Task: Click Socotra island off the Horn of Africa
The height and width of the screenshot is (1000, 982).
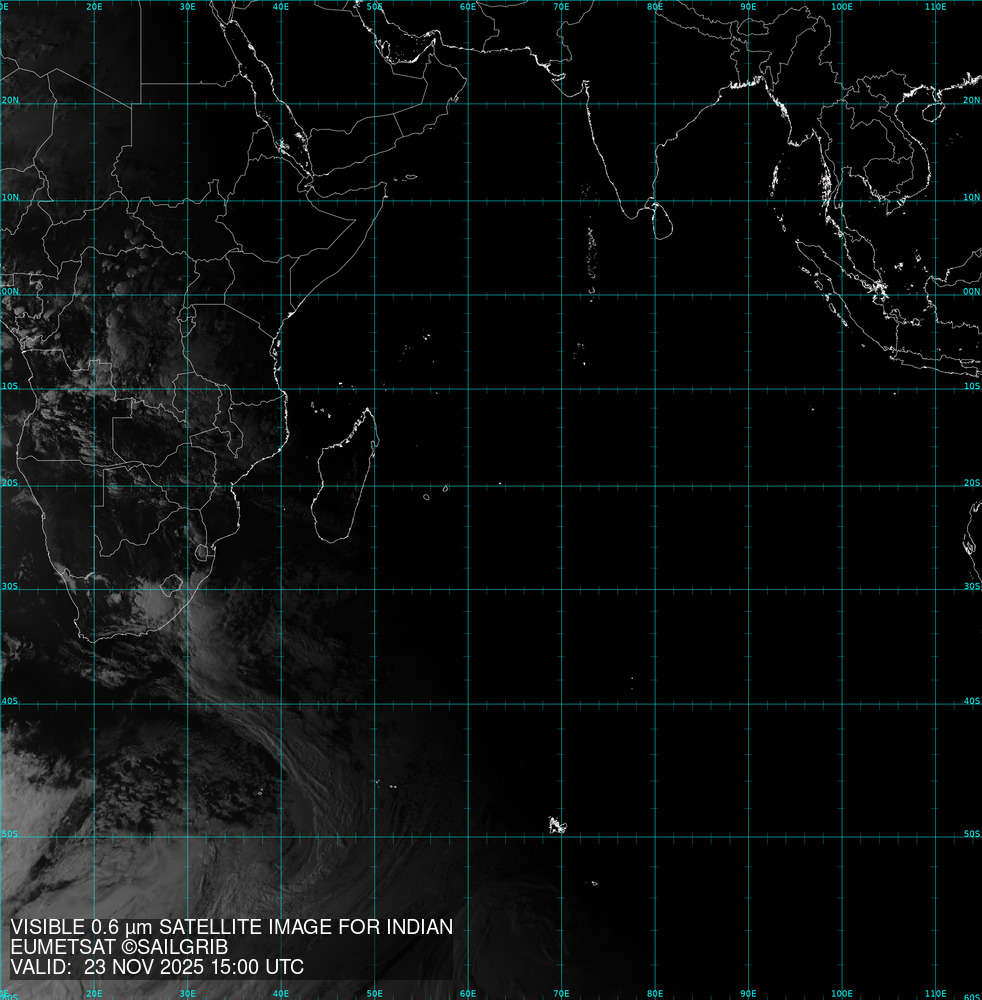Action: point(410,178)
